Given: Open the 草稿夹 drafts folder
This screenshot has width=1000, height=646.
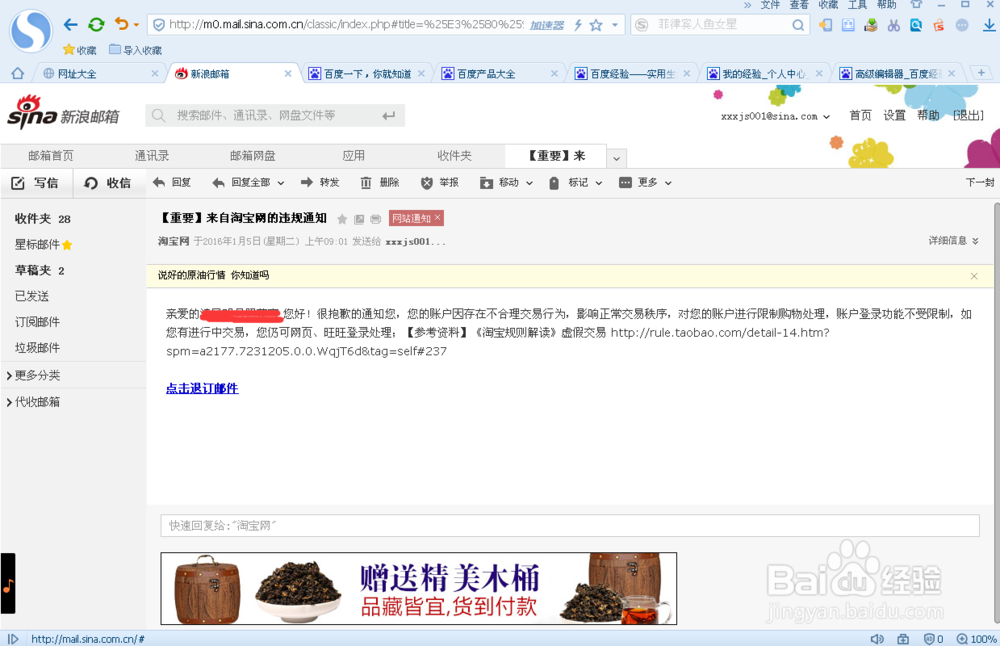Looking at the screenshot, I should [x=40, y=270].
